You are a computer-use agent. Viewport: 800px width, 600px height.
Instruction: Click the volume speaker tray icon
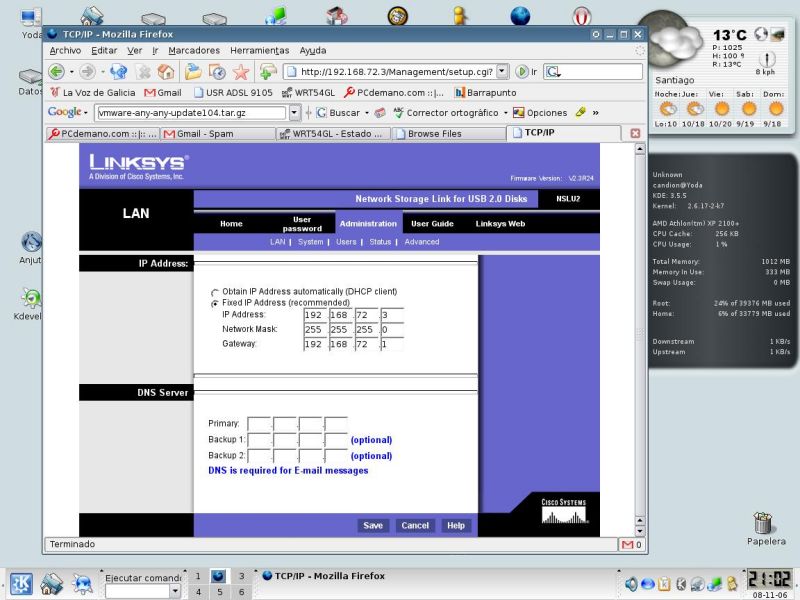point(632,583)
